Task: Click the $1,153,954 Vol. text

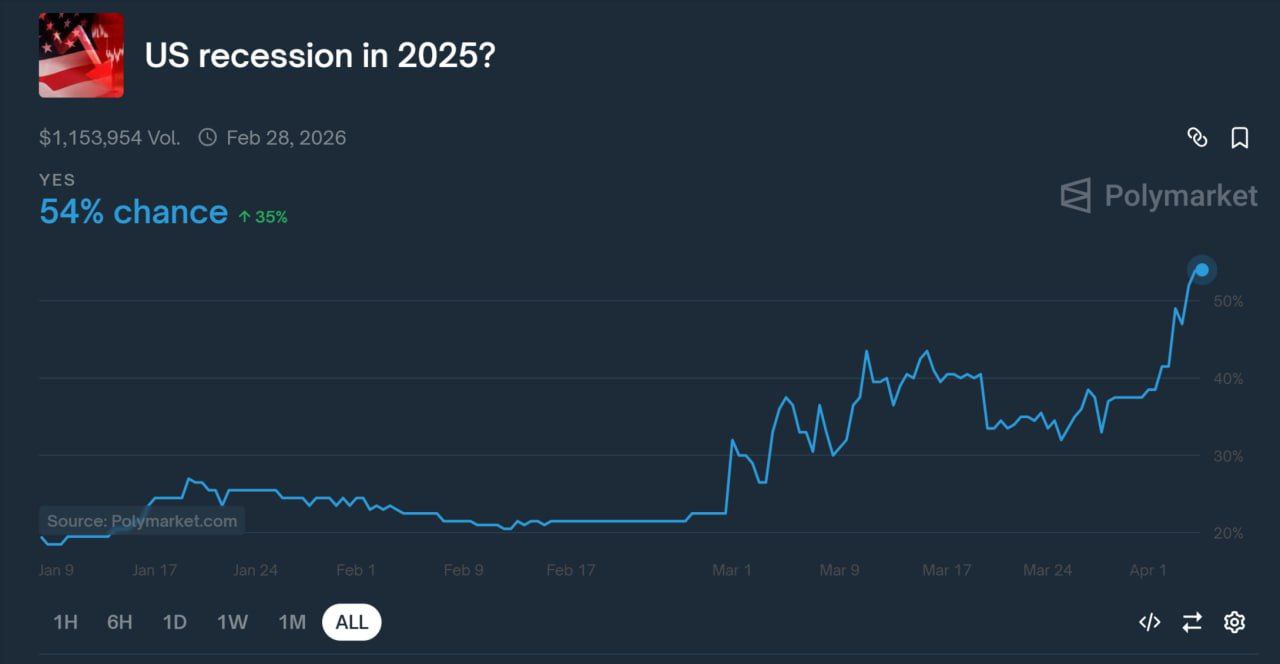Action: (110, 138)
